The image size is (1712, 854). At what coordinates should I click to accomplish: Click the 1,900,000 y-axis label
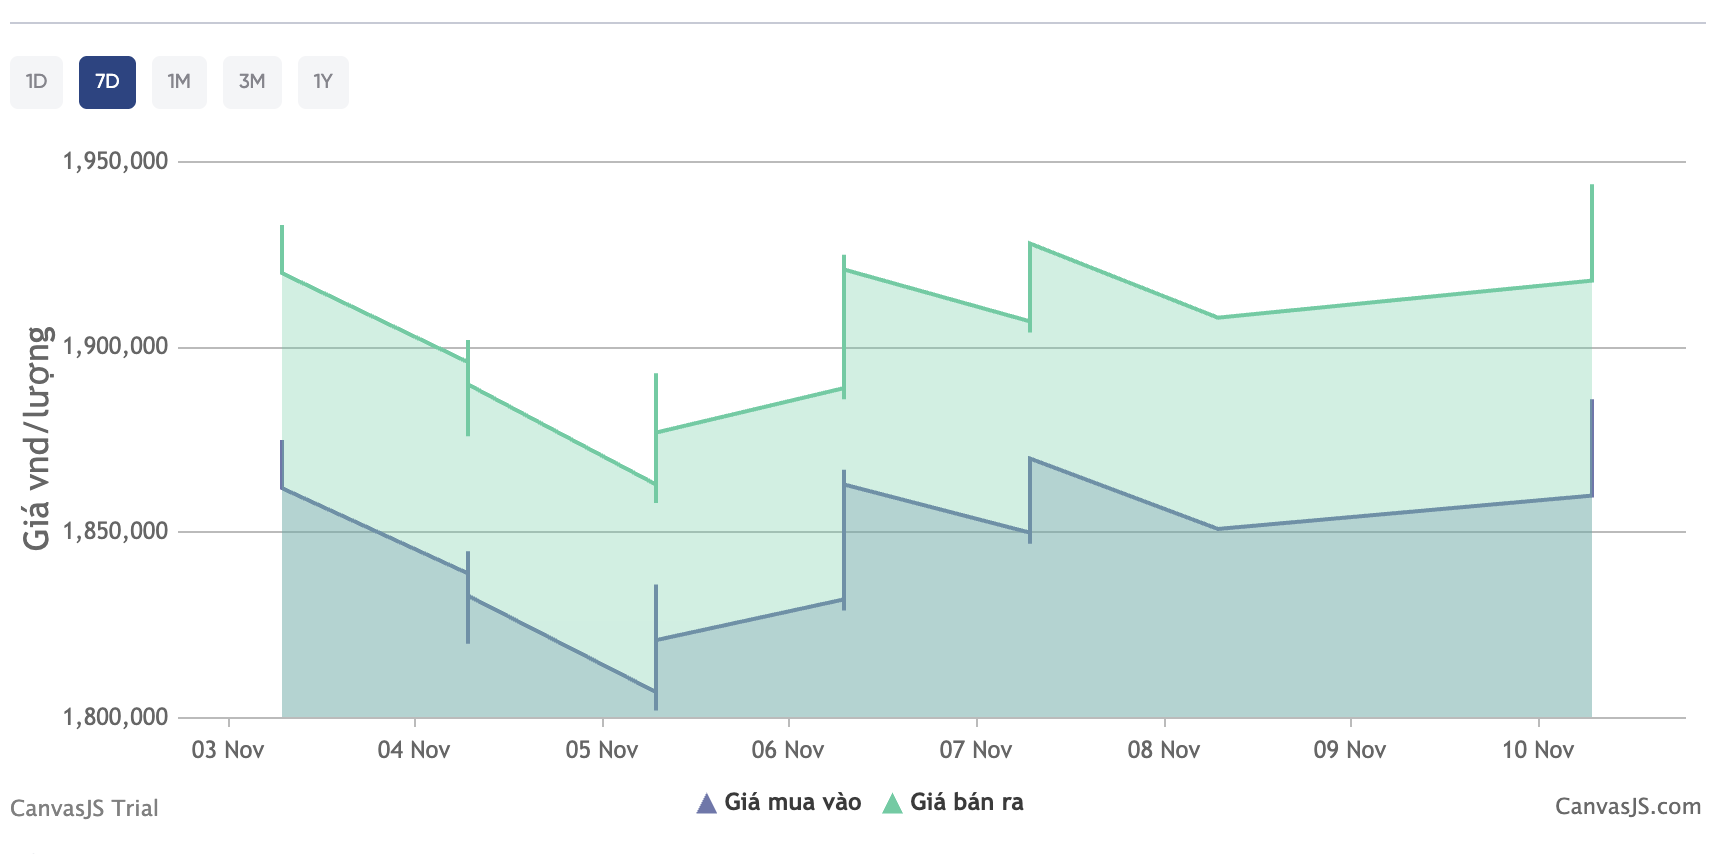tap(115, 347)
